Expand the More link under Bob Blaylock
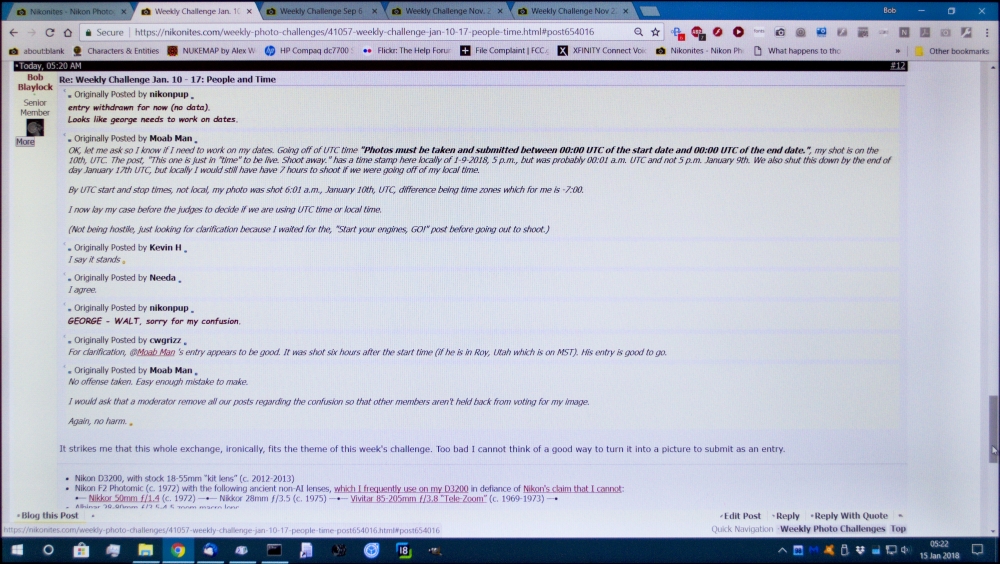Image resolution: width=1000 pixels, height=564 pixels. (25, 142)
